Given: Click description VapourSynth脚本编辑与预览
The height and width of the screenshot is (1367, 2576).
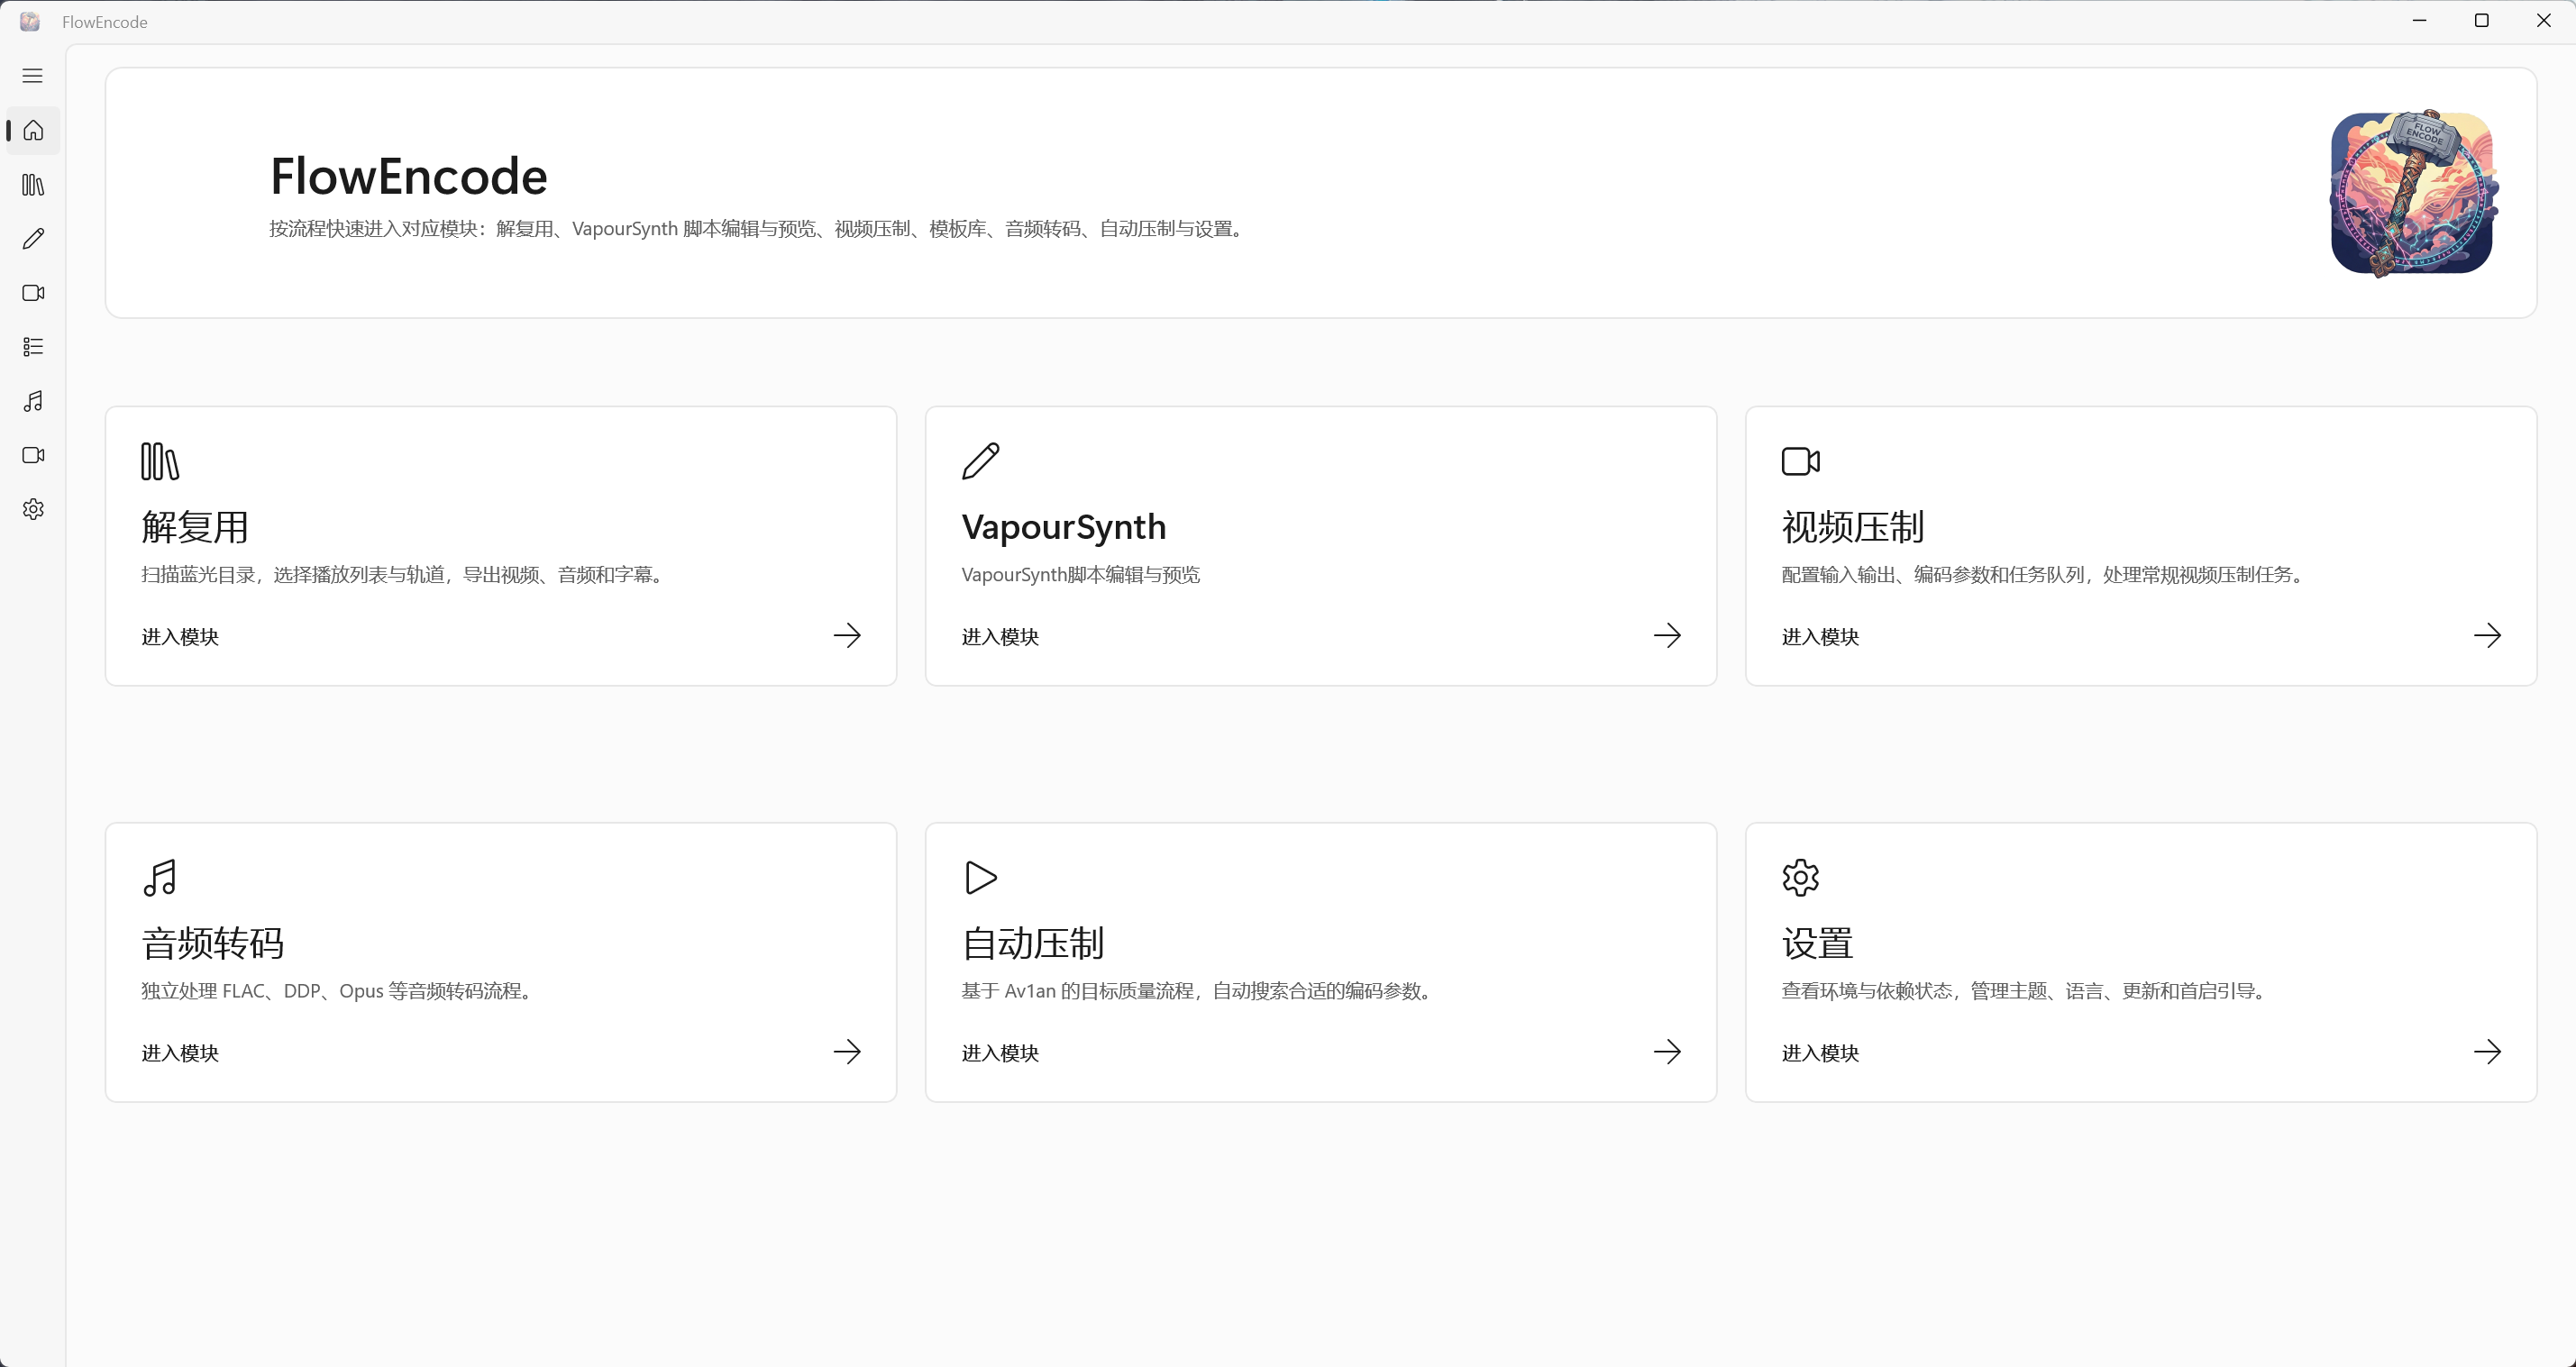Looking at the screenshot, I should coord(1081,575).
